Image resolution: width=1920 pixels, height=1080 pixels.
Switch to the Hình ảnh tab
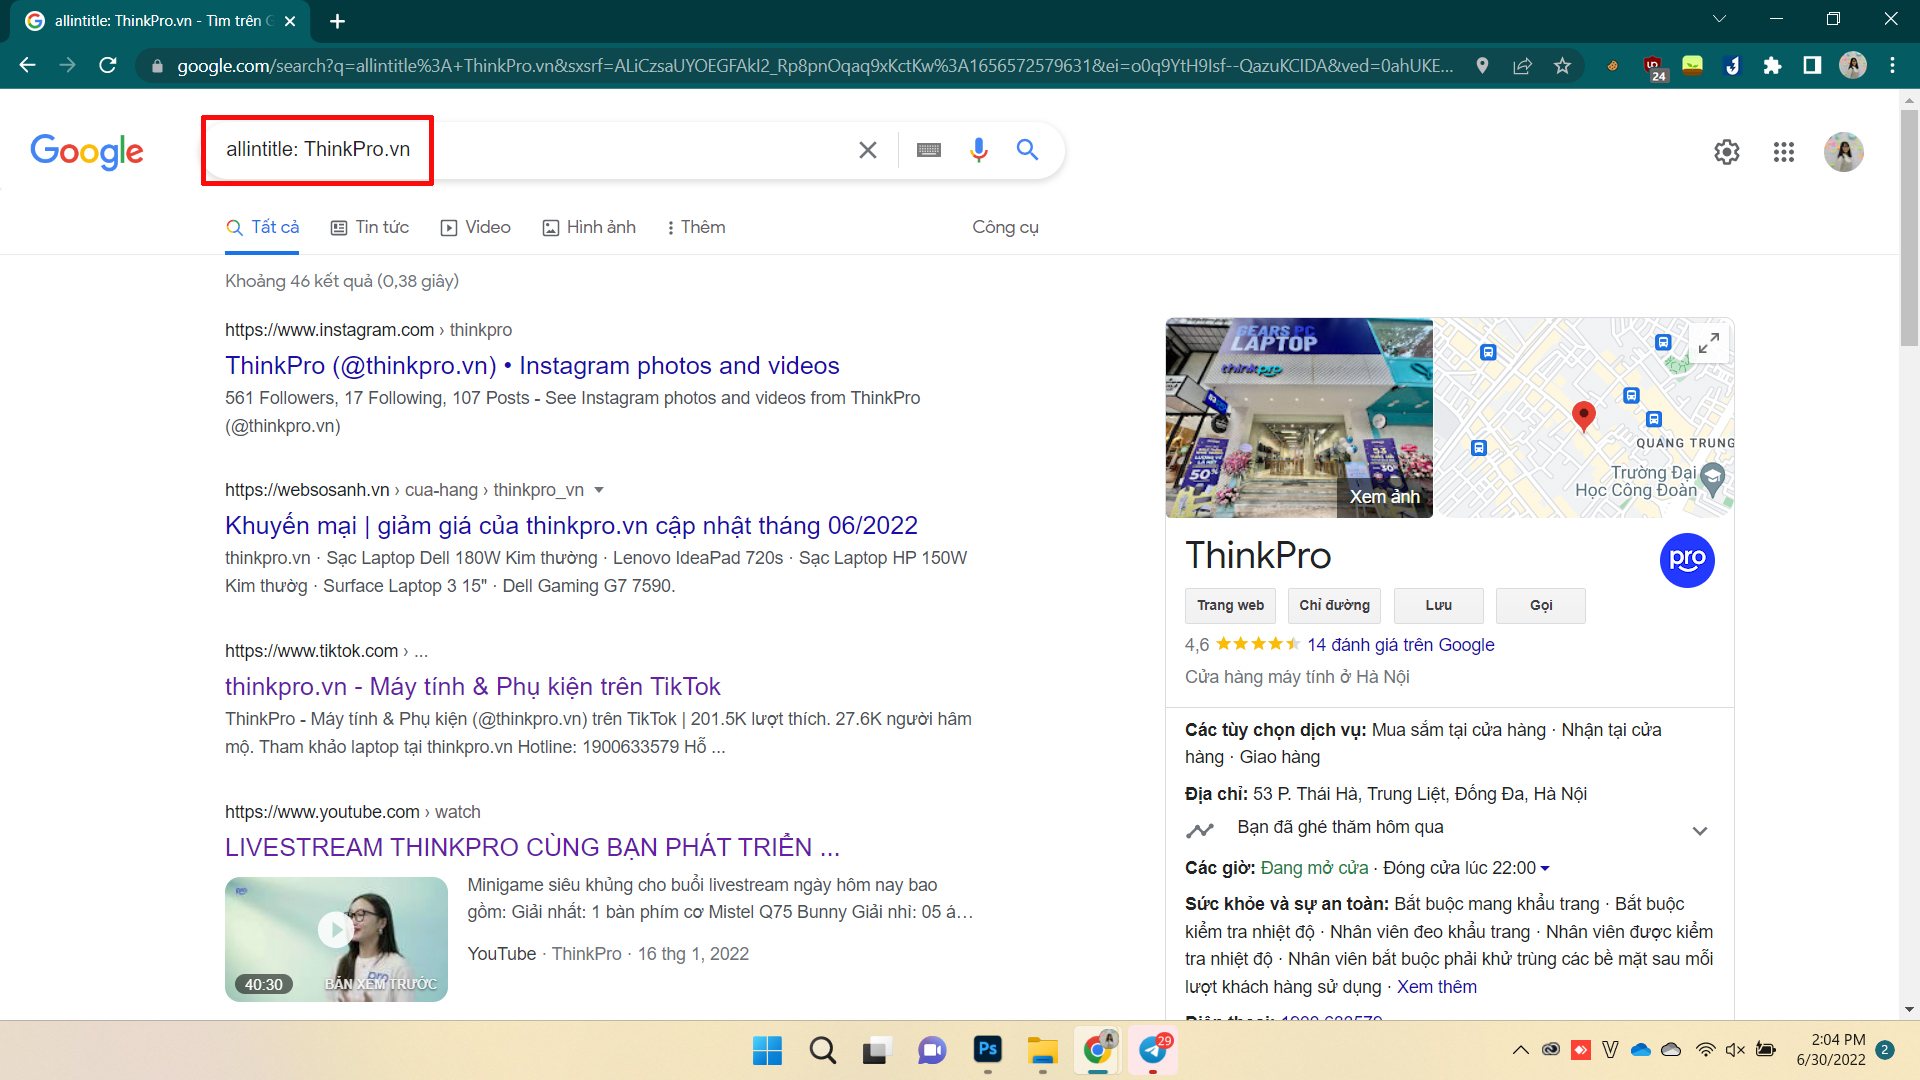tap(589, 227)
